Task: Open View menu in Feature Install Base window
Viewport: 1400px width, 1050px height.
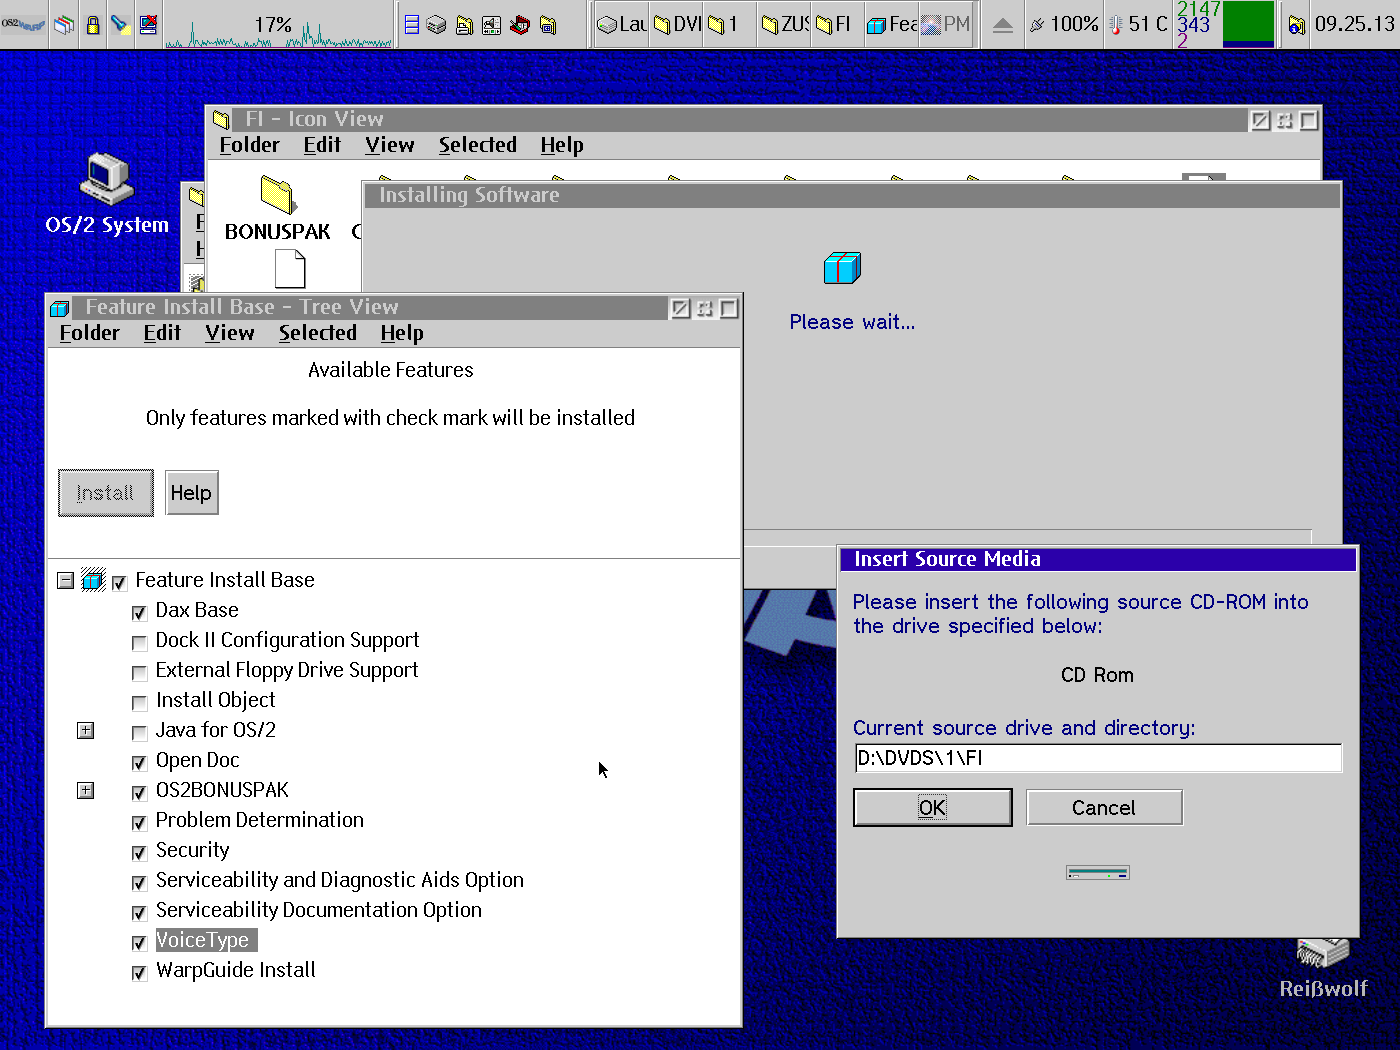Action: [229, 333]
